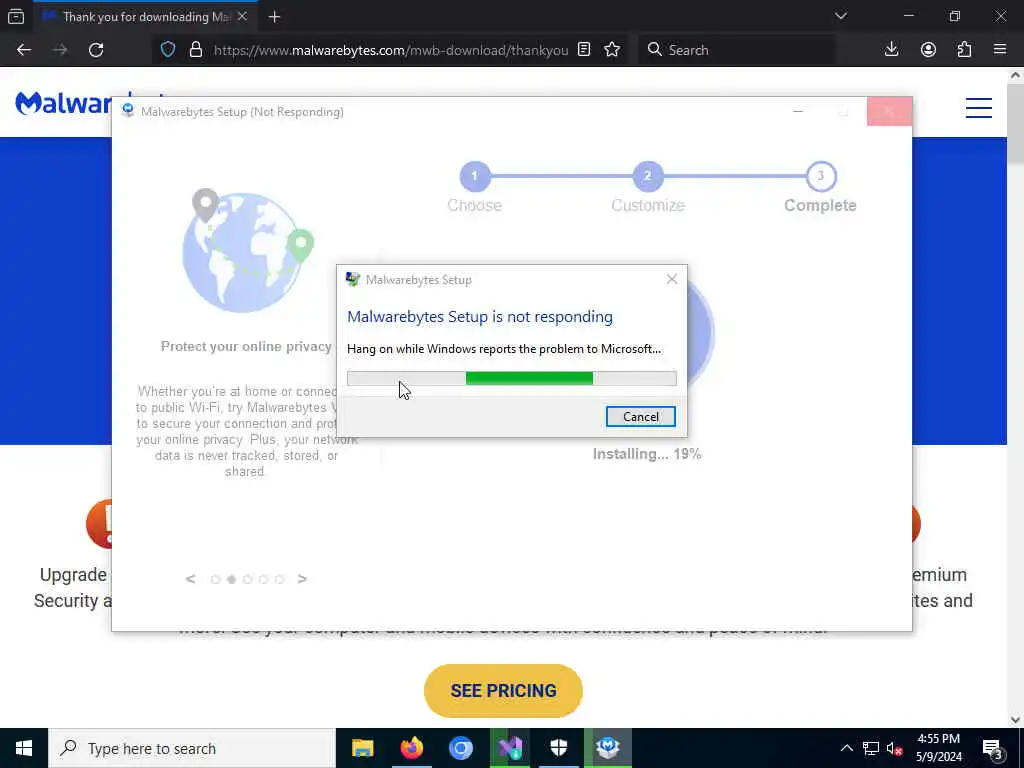1024x768 pixels.
Task: Click Protect your online privacy heading
Action: [246, 346]
